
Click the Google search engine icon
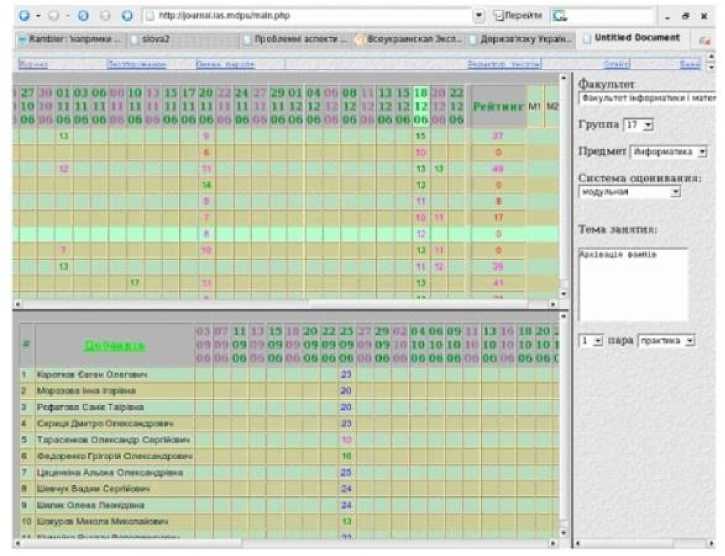pos(559,16)
